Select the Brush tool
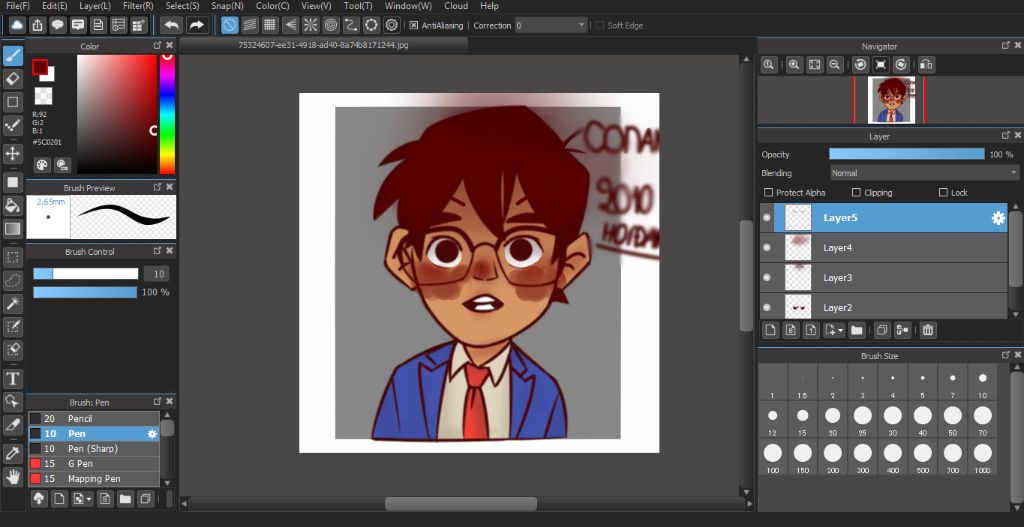 pyautogui.click(x=12, y=56)
